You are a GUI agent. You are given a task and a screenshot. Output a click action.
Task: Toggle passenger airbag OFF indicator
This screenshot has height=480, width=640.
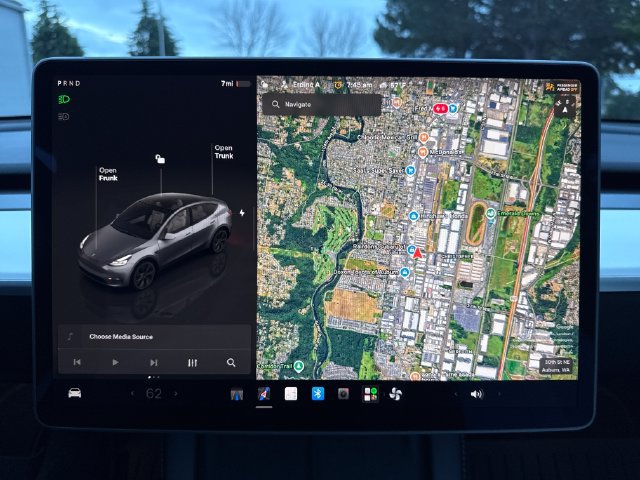pyautogui.click(x=562, y=87)
